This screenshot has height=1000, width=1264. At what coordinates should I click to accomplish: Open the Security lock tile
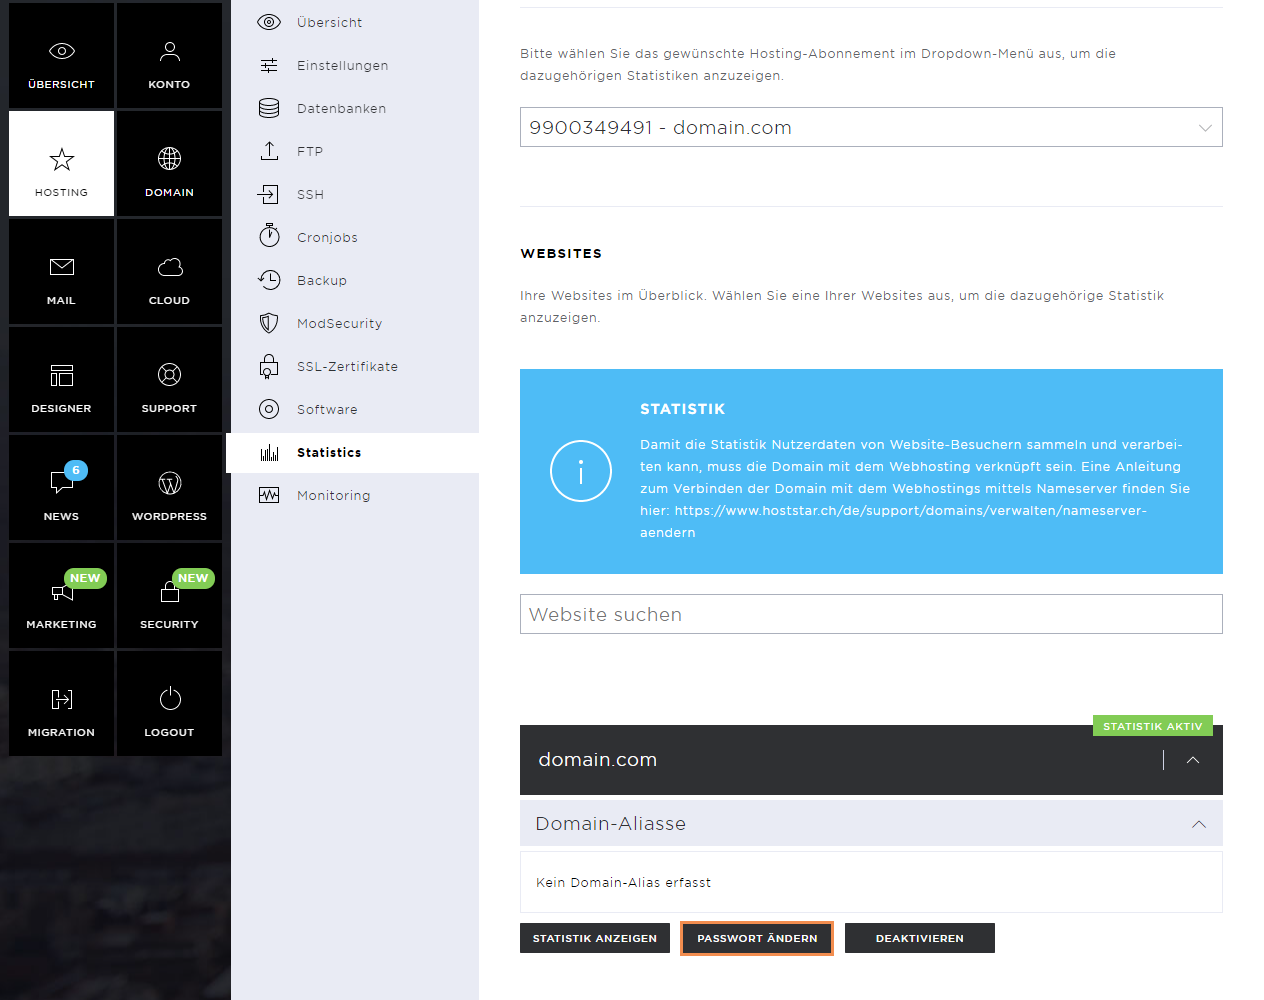click(169, 596)
